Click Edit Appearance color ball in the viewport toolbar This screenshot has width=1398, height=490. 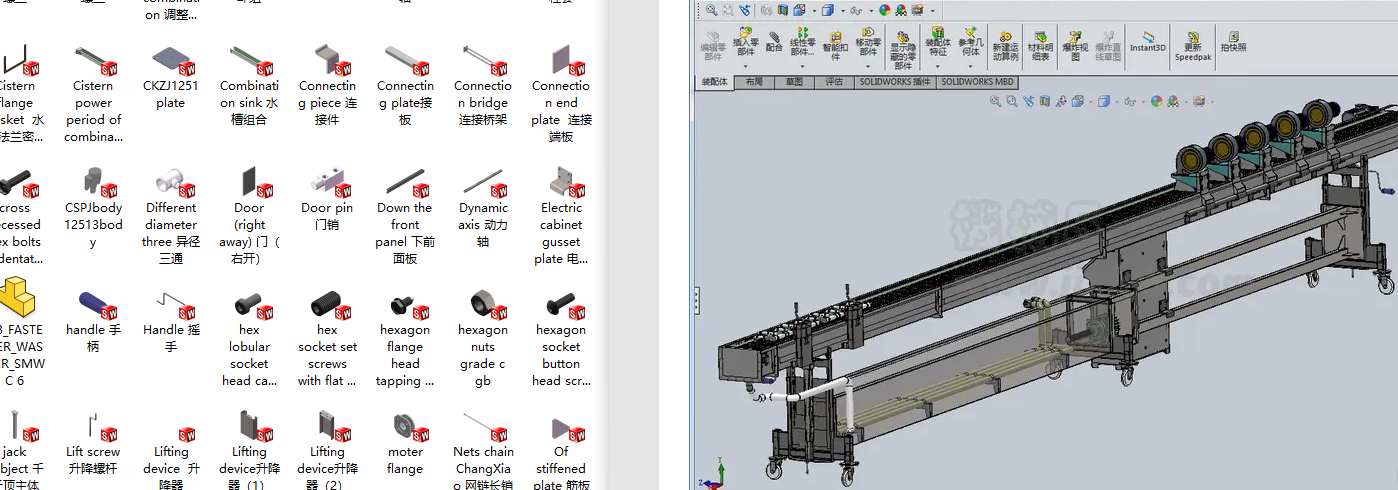(1157, 101)
